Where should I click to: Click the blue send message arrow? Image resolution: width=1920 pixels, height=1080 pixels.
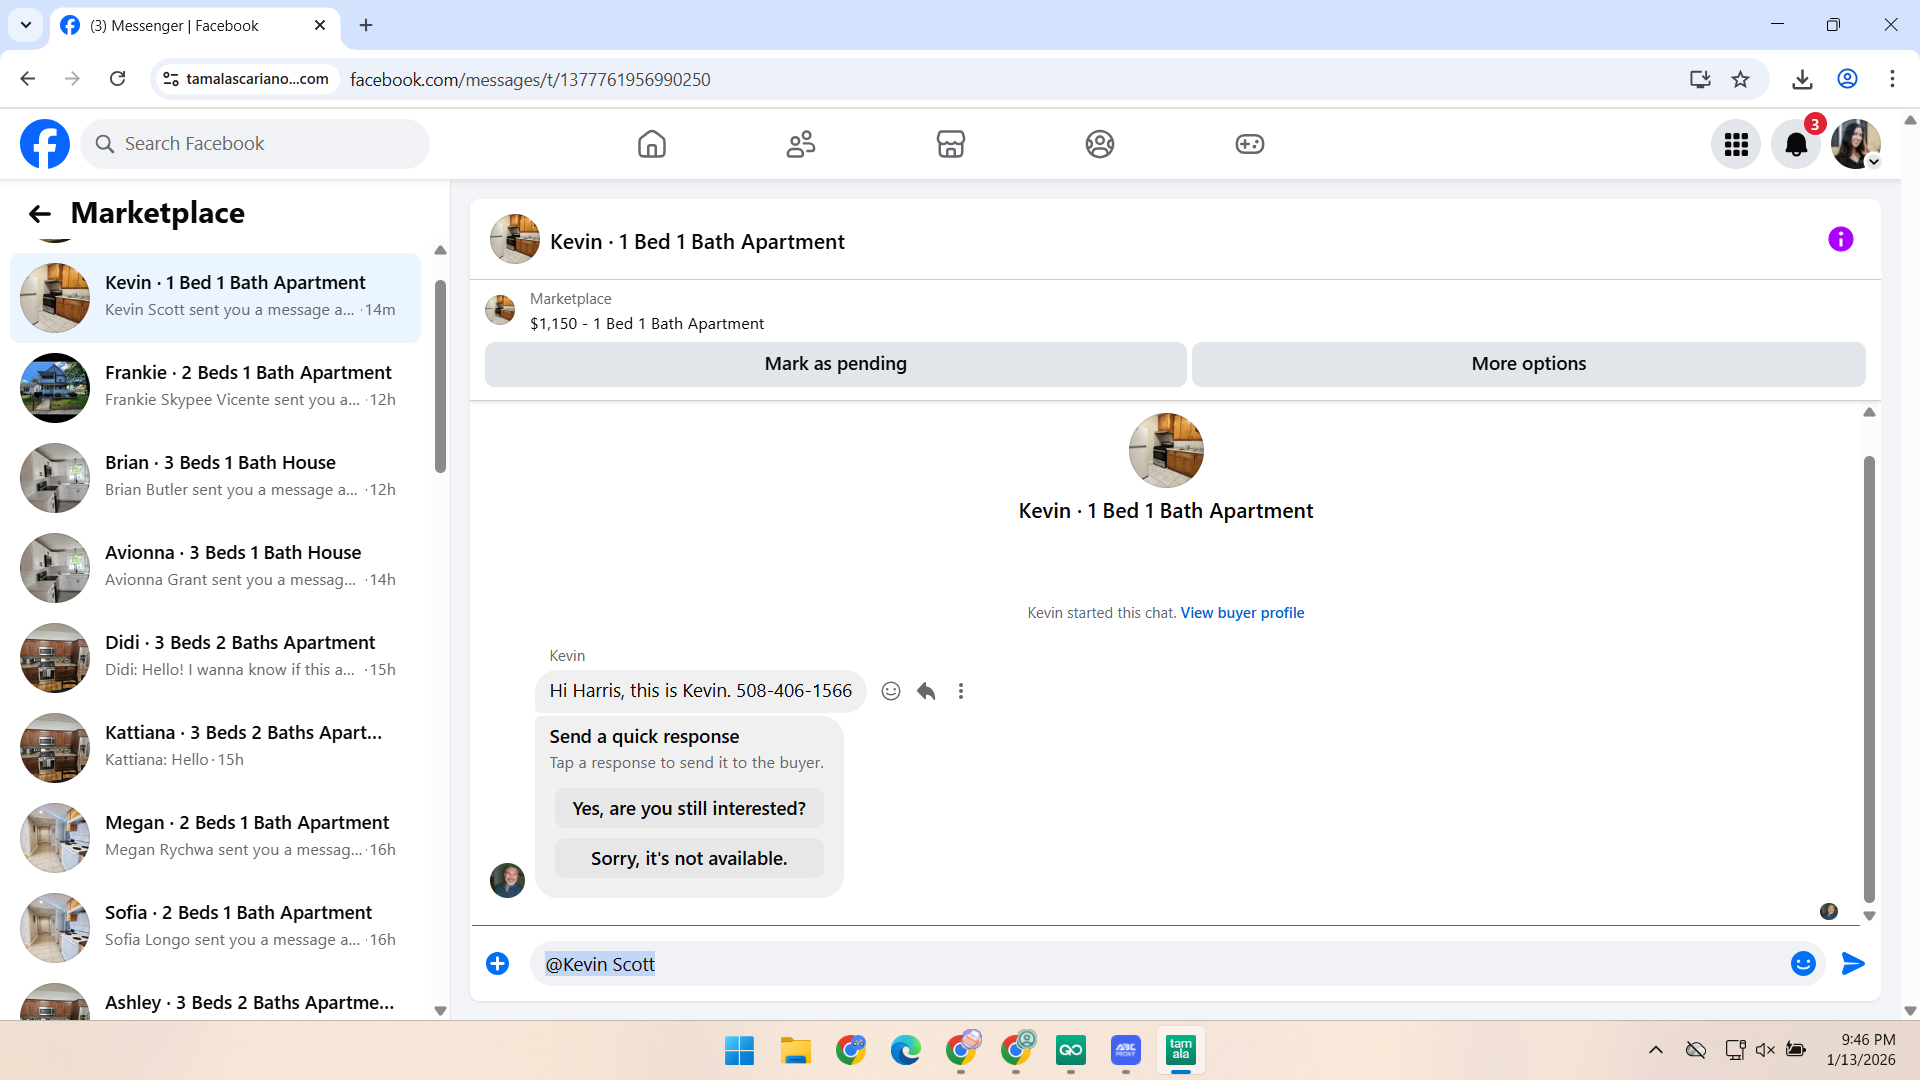coord(1852,963)
